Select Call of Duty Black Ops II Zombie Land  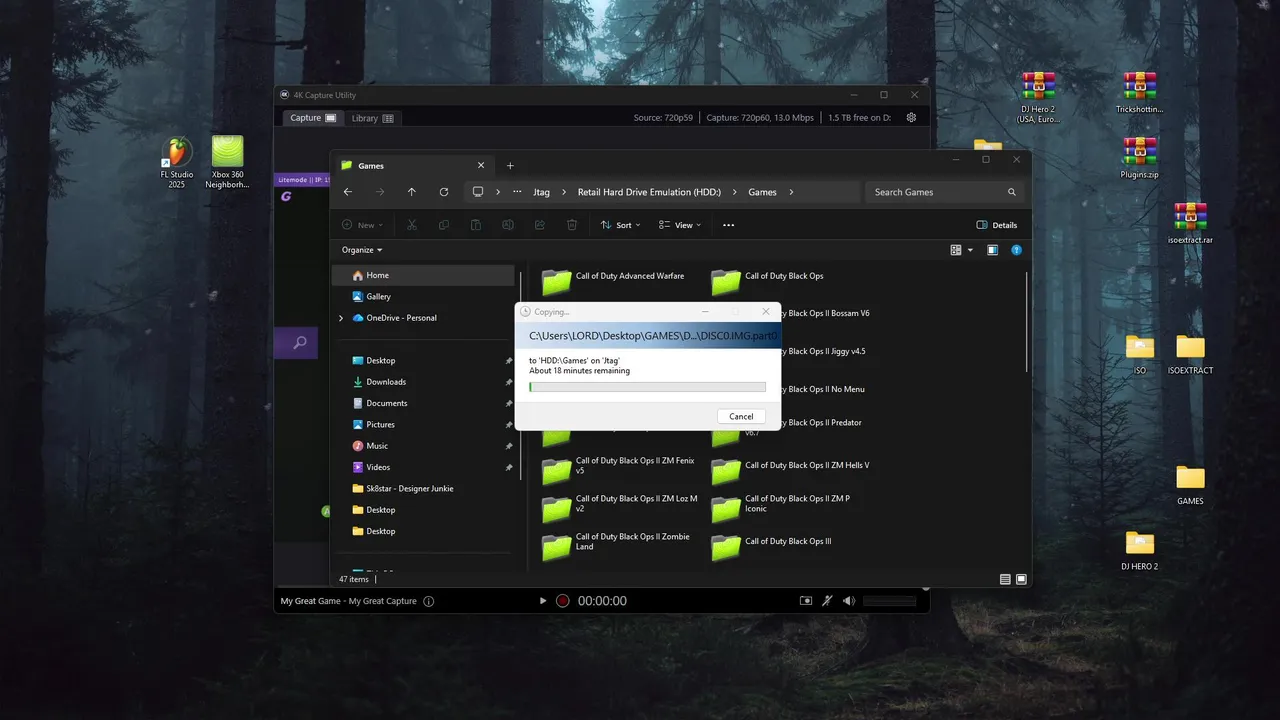coord(616,545)
